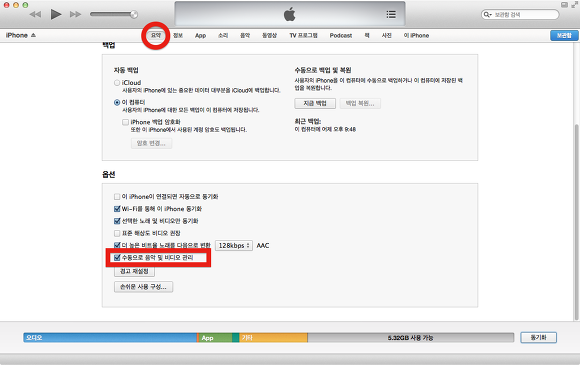Click the blue 오디오 (Audio) storage segment
Image resolution: width=580 pixels, height=365 pixels.
point(110,338)
